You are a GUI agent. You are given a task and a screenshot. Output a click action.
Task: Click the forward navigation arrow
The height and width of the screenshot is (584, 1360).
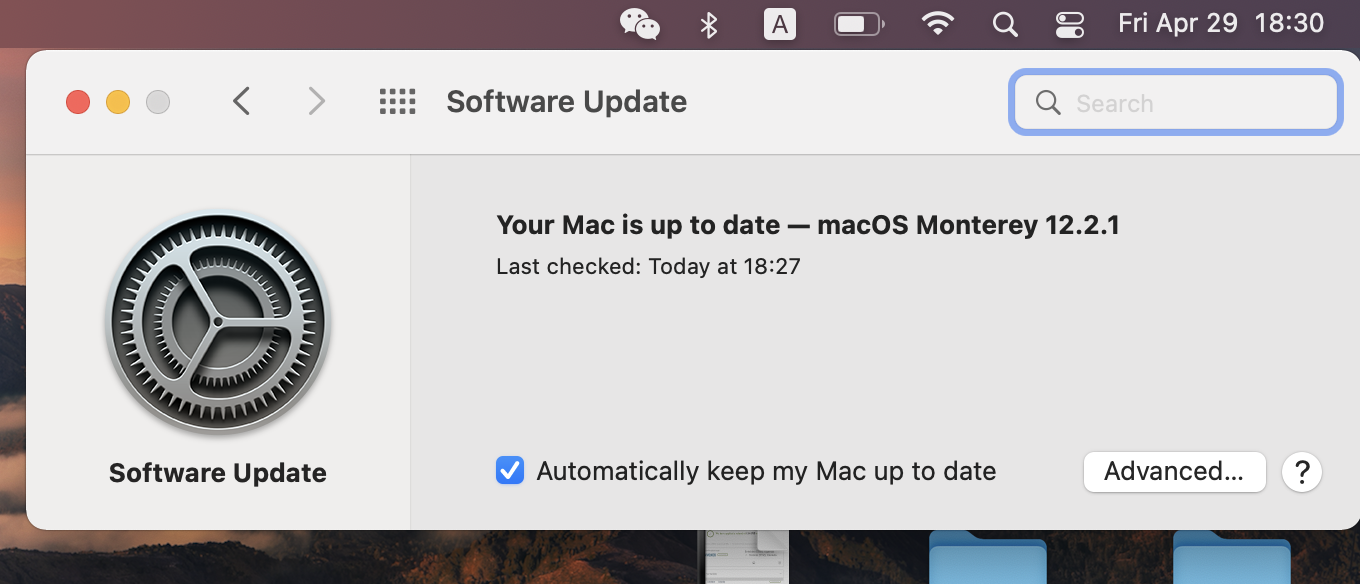(316, 101)
